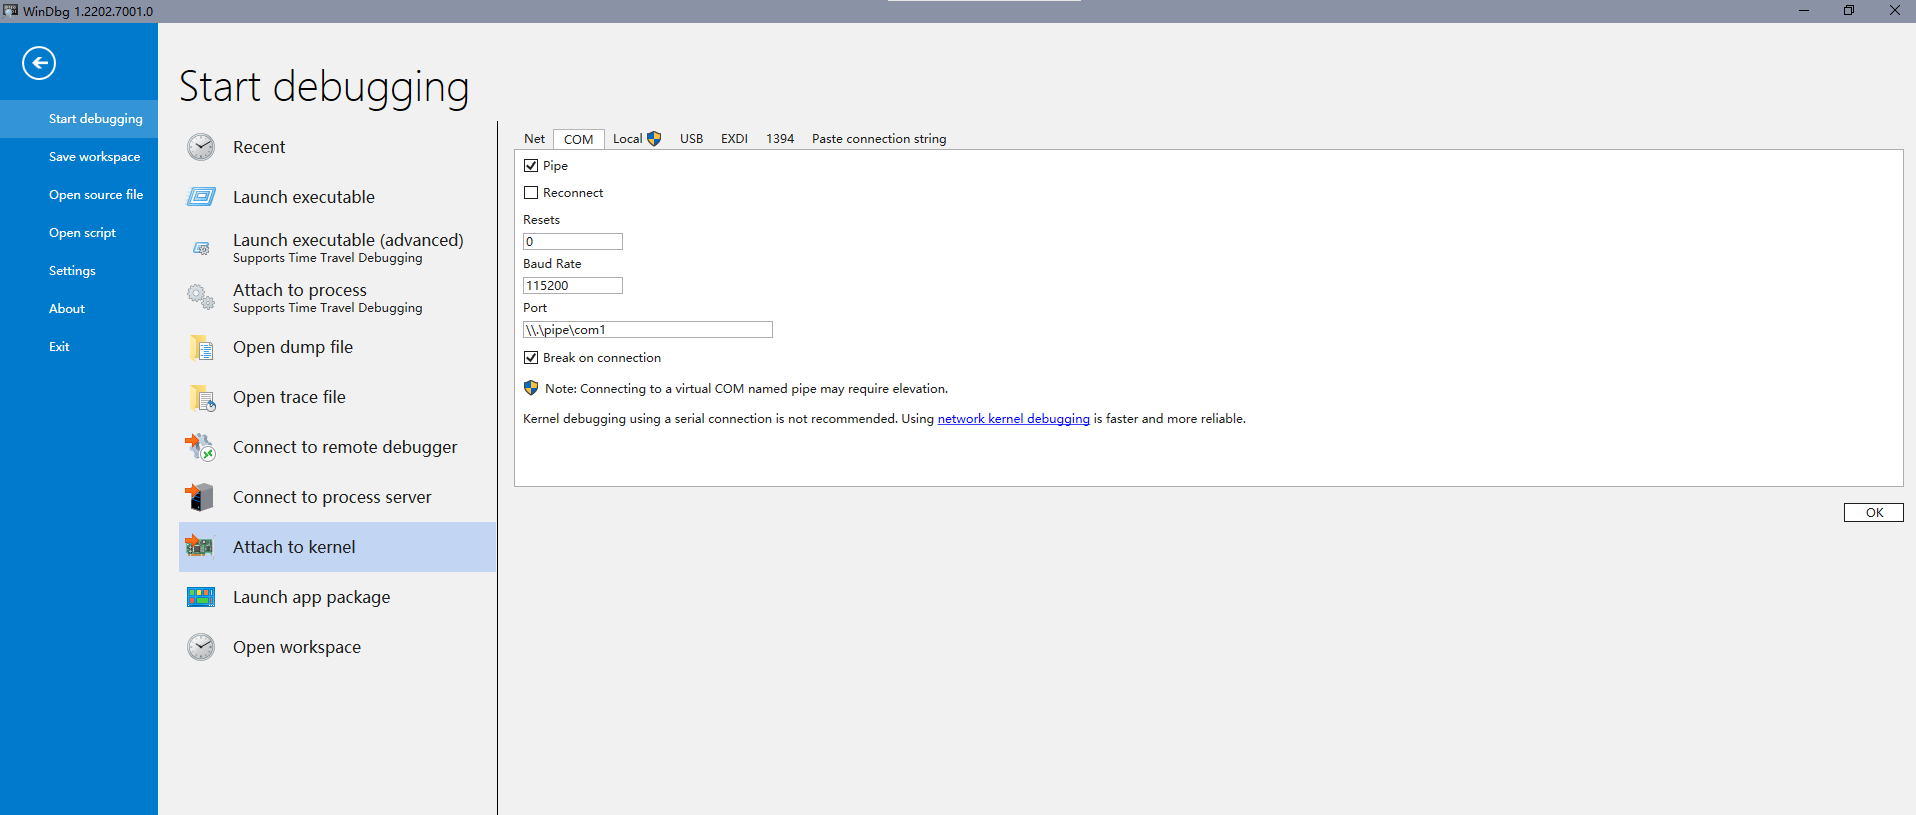The height and width of the screenshot is (815, 1916).
Task: Select the Open dump file label
Action: (293, 347)
